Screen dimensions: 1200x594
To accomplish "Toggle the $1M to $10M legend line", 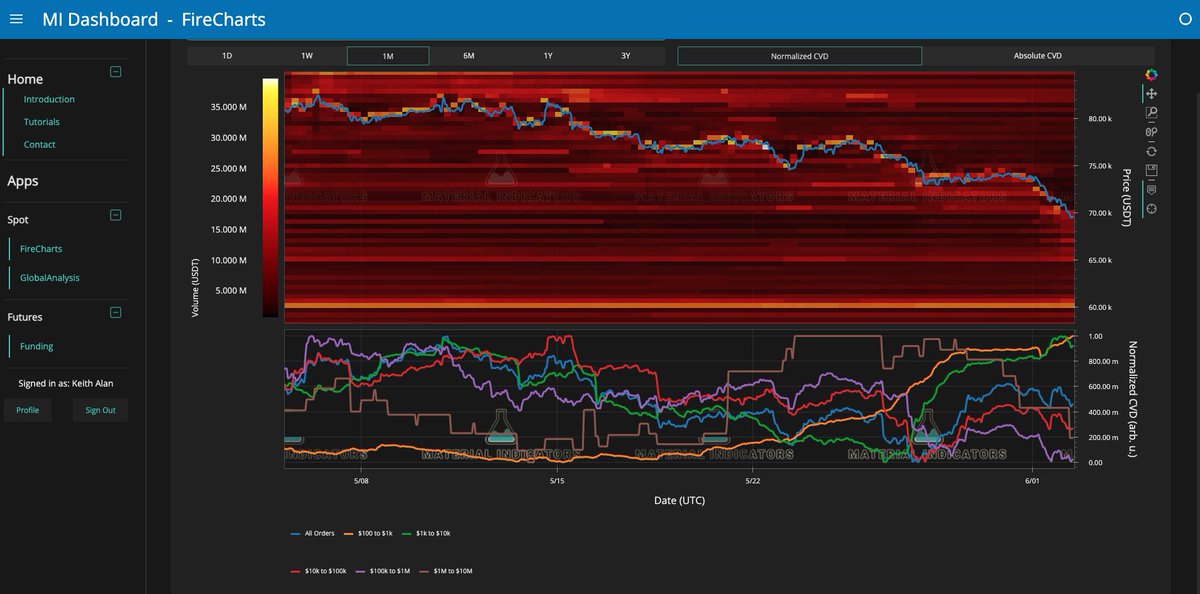I will tap(445, 571).
